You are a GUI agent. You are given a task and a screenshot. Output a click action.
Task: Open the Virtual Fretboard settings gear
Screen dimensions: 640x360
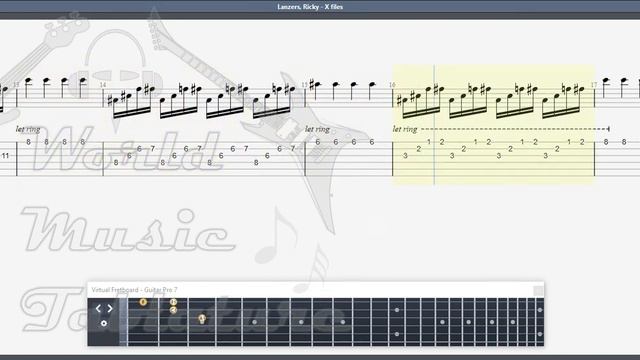tap(104, 323)
